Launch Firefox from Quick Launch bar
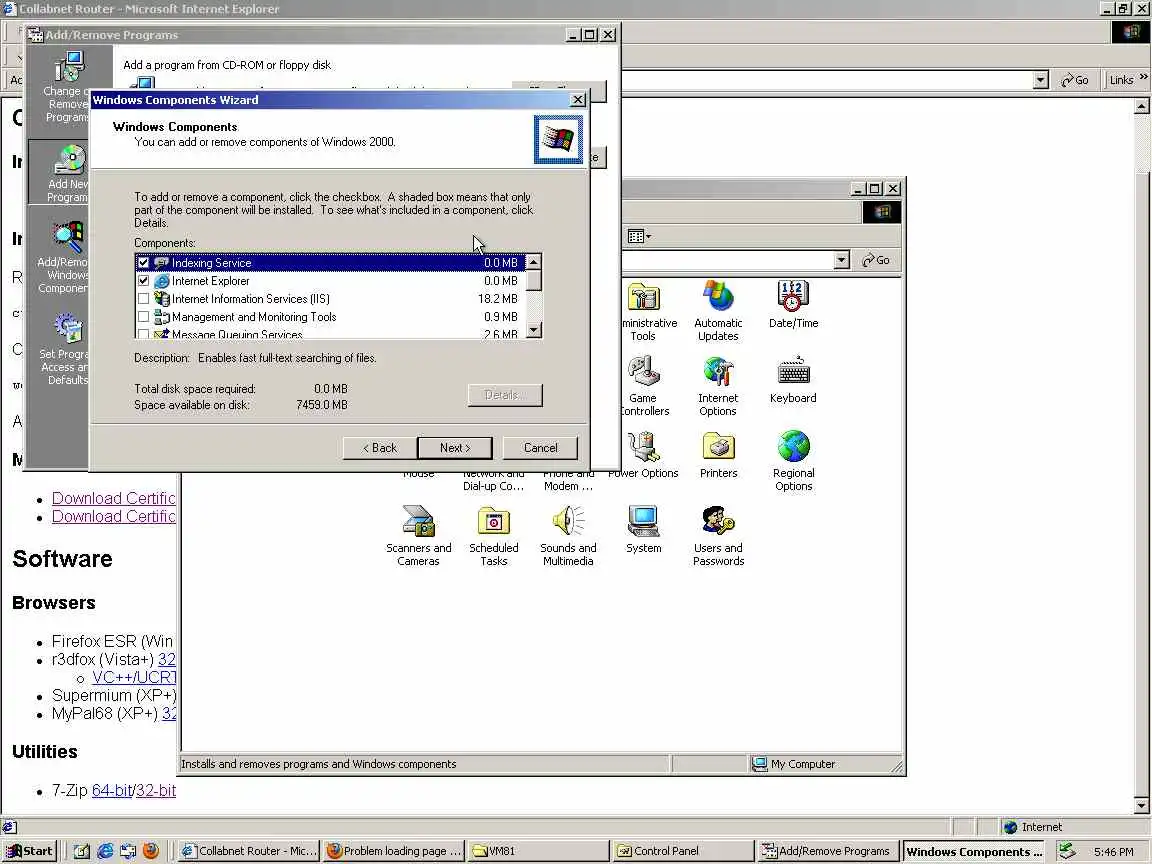1152x864 pixels. (151, 851)
